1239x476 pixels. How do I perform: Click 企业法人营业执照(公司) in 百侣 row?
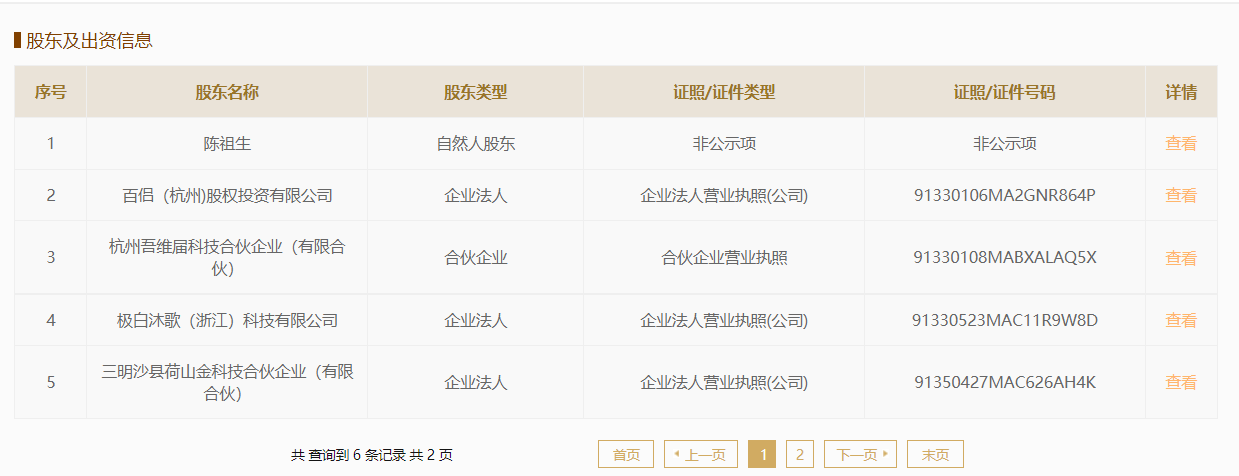(x=724, y=195)
